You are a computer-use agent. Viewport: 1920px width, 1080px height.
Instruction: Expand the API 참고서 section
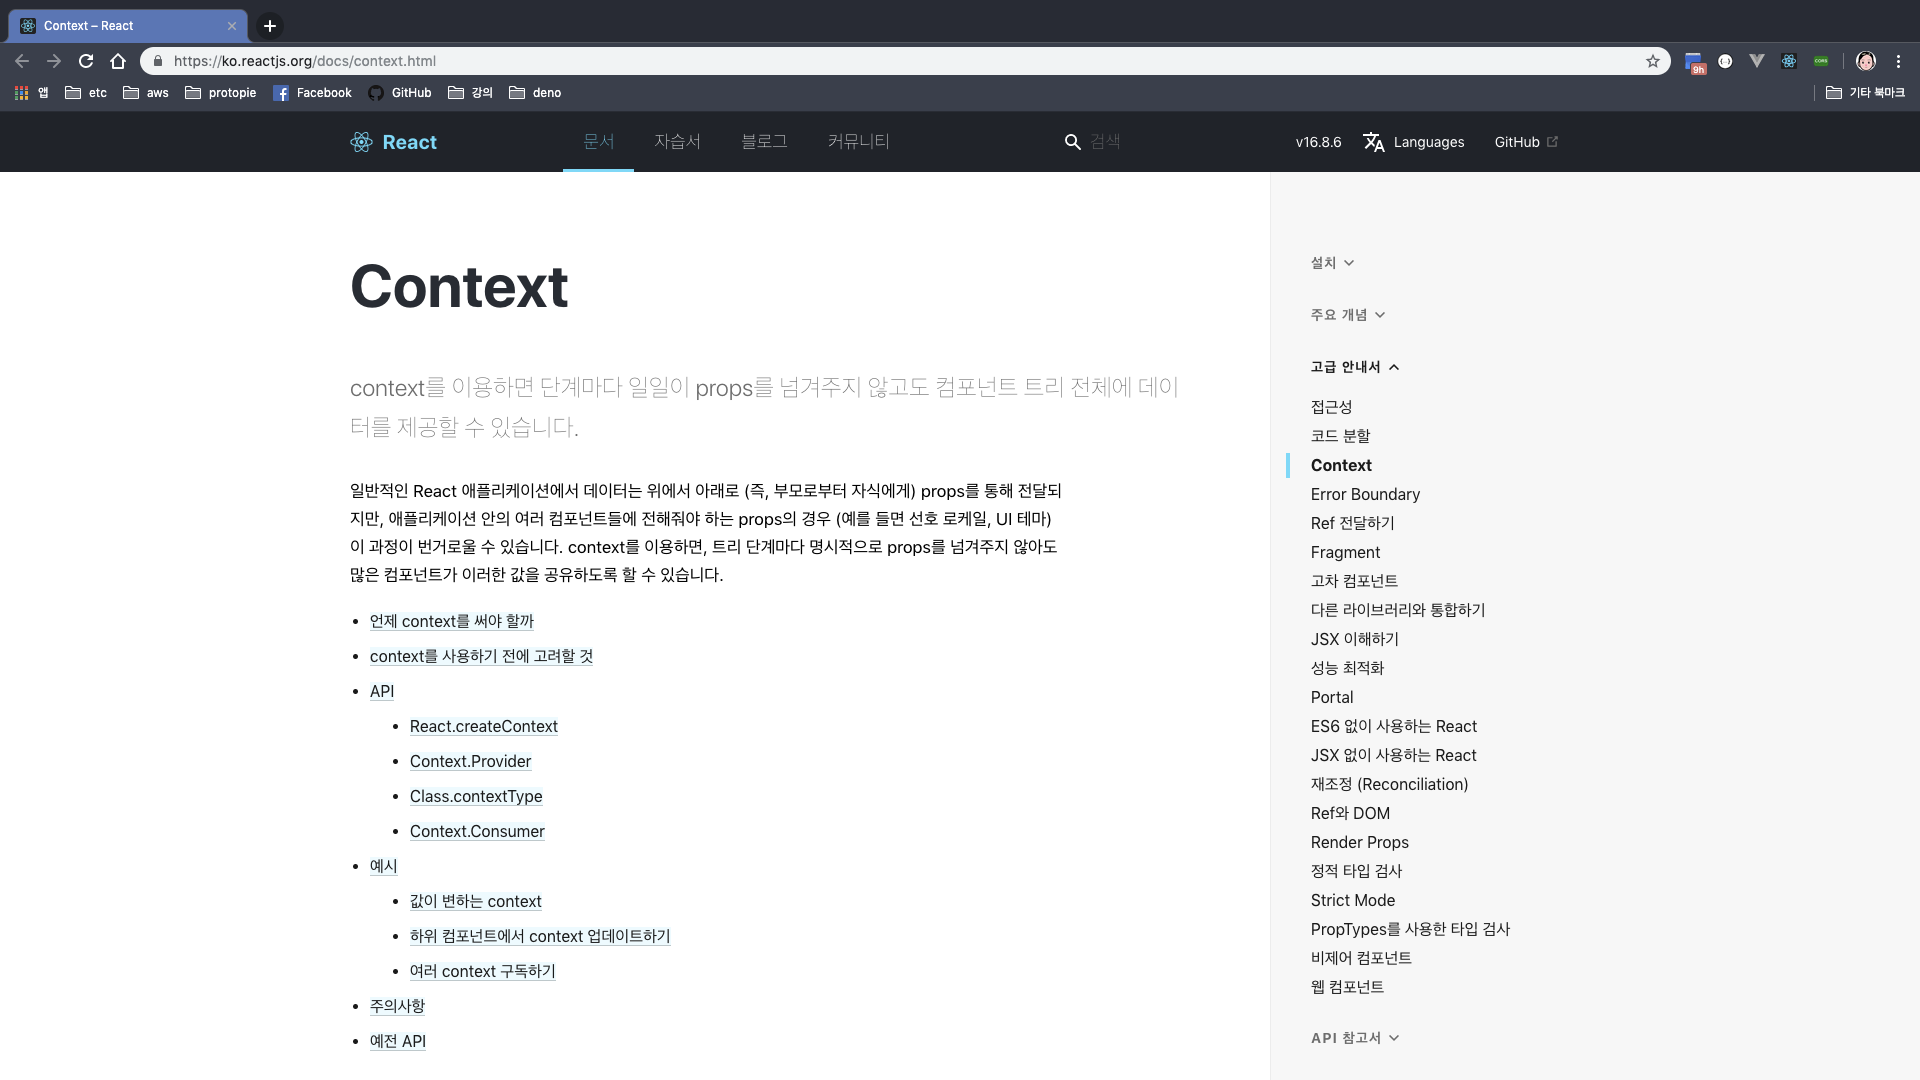pos(1354,1038)
